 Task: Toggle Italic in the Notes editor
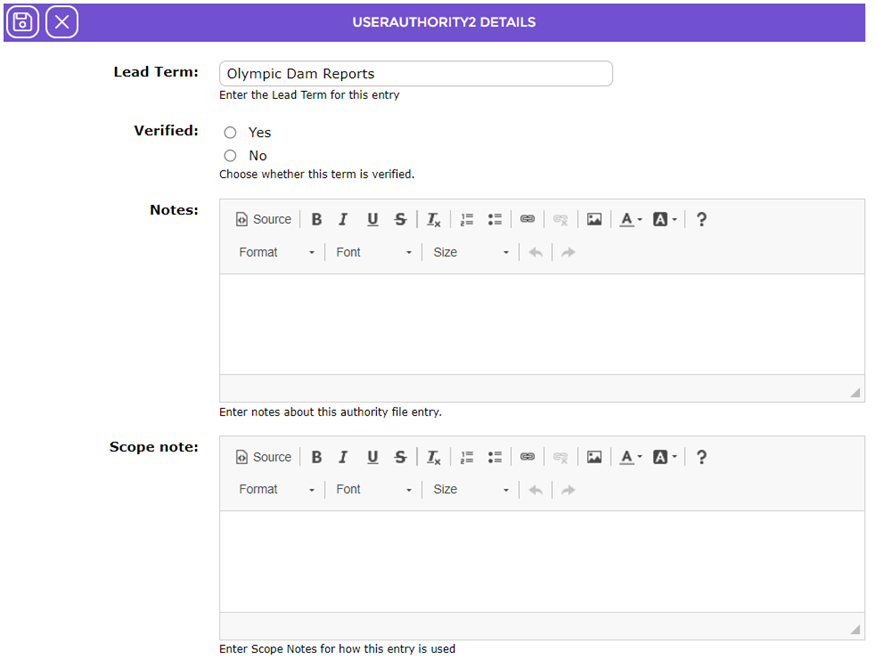coord(343,220)
